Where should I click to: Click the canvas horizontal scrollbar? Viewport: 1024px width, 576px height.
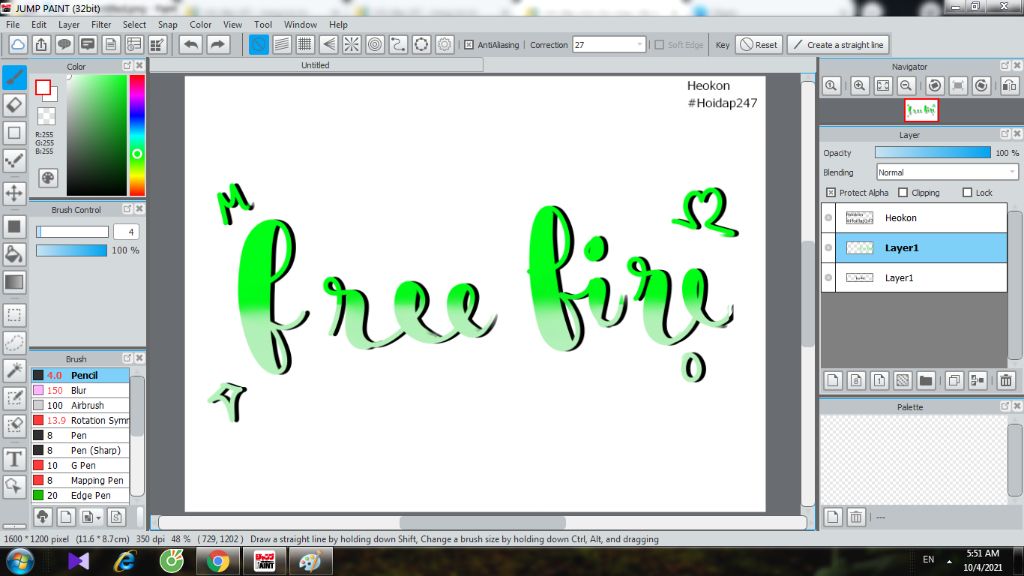pos(483,522)
